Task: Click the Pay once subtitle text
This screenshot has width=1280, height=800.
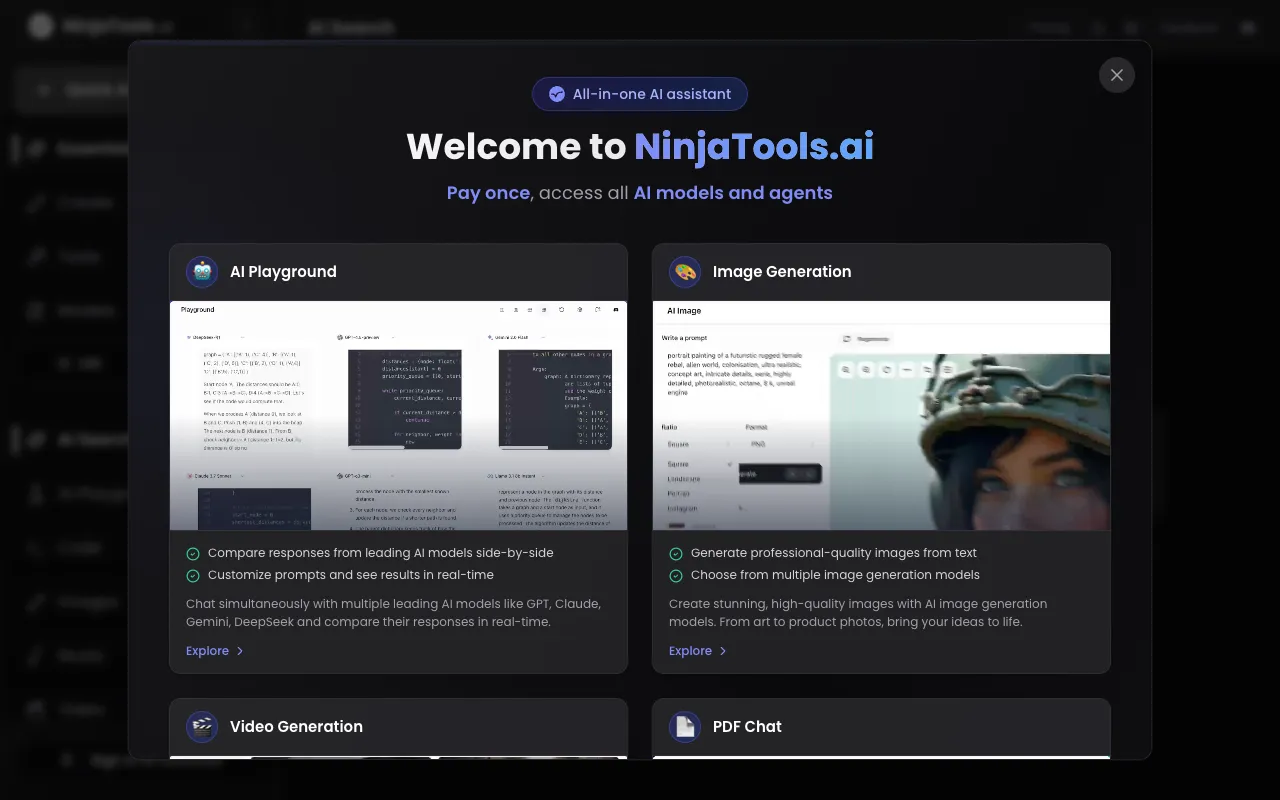Action: (488, 193)
